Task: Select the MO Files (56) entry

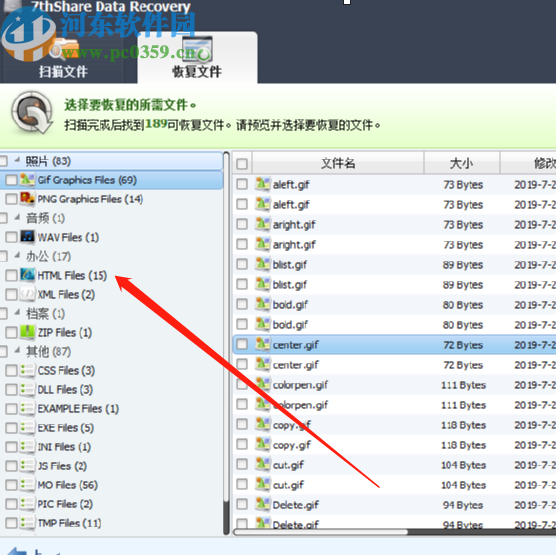Action: (x=67, y=485)
